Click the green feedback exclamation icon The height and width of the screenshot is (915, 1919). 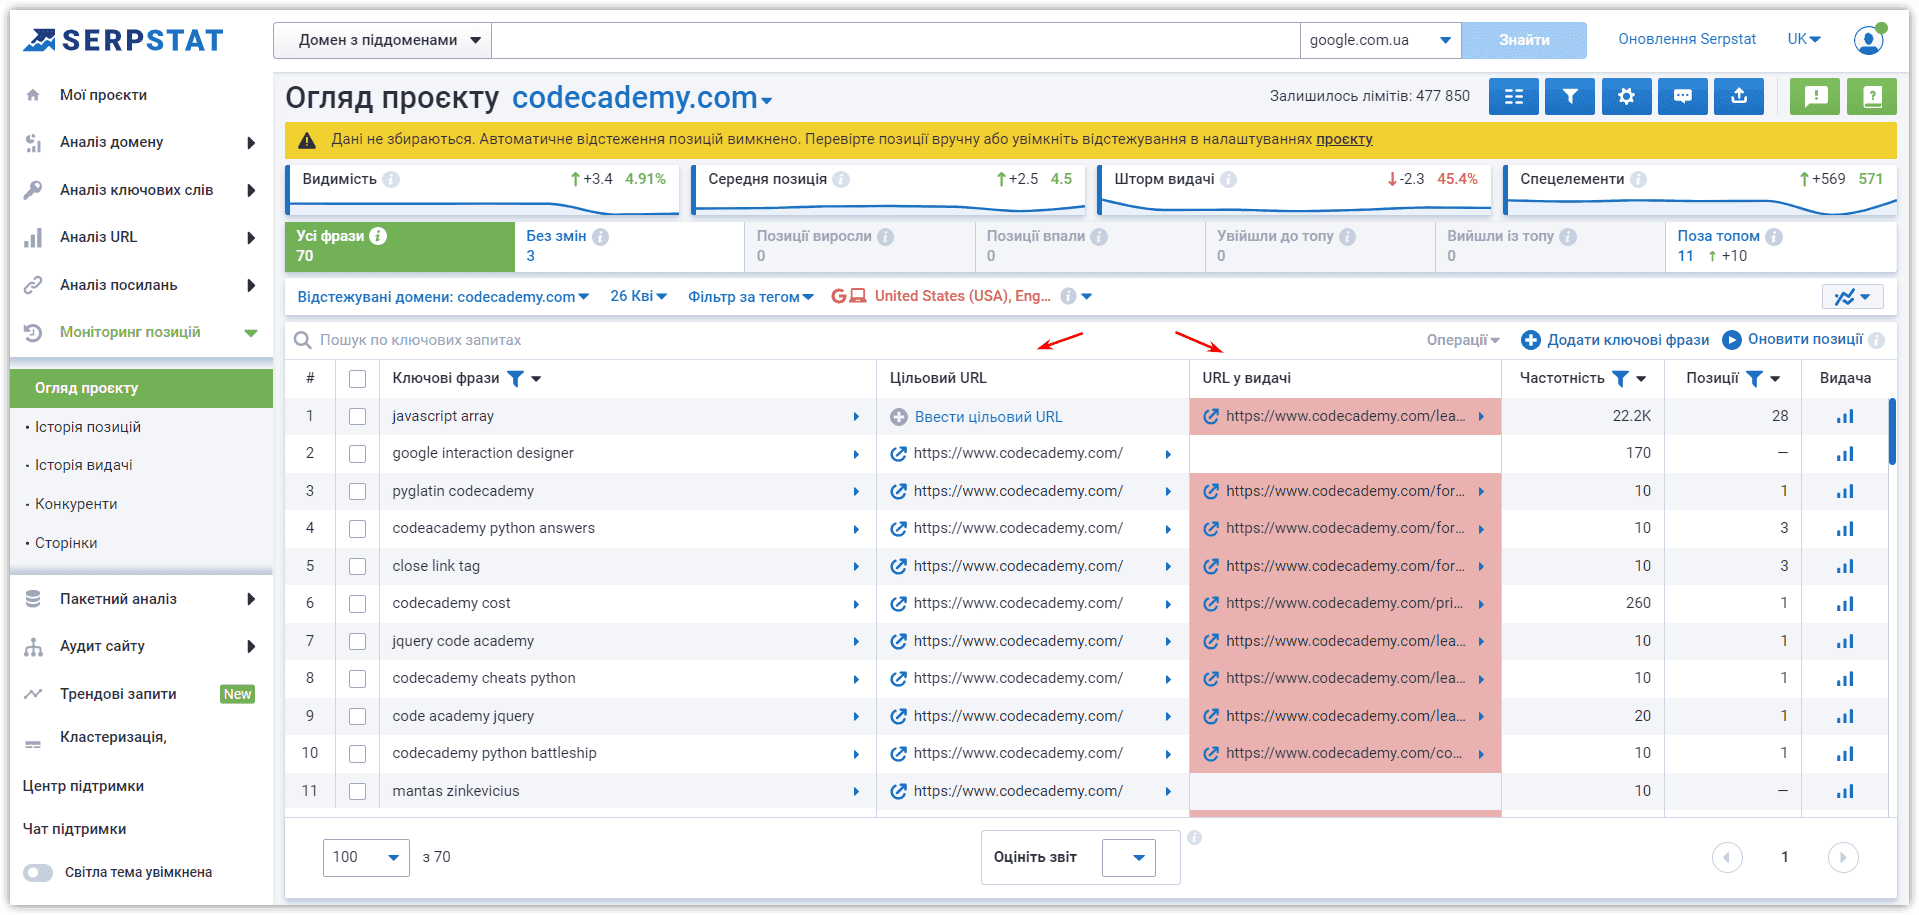click(1815, 97)
